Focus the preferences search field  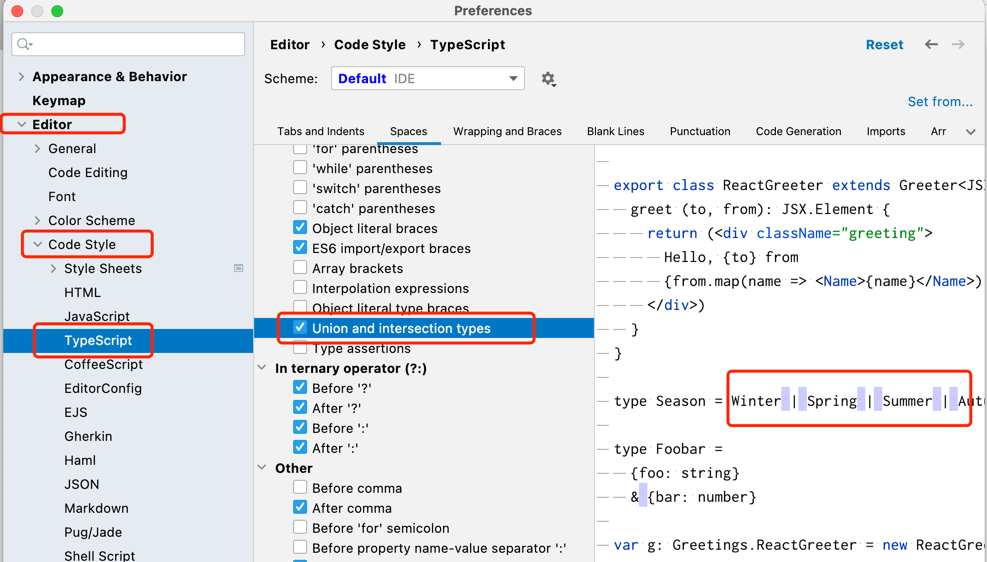tap(128, 43)
